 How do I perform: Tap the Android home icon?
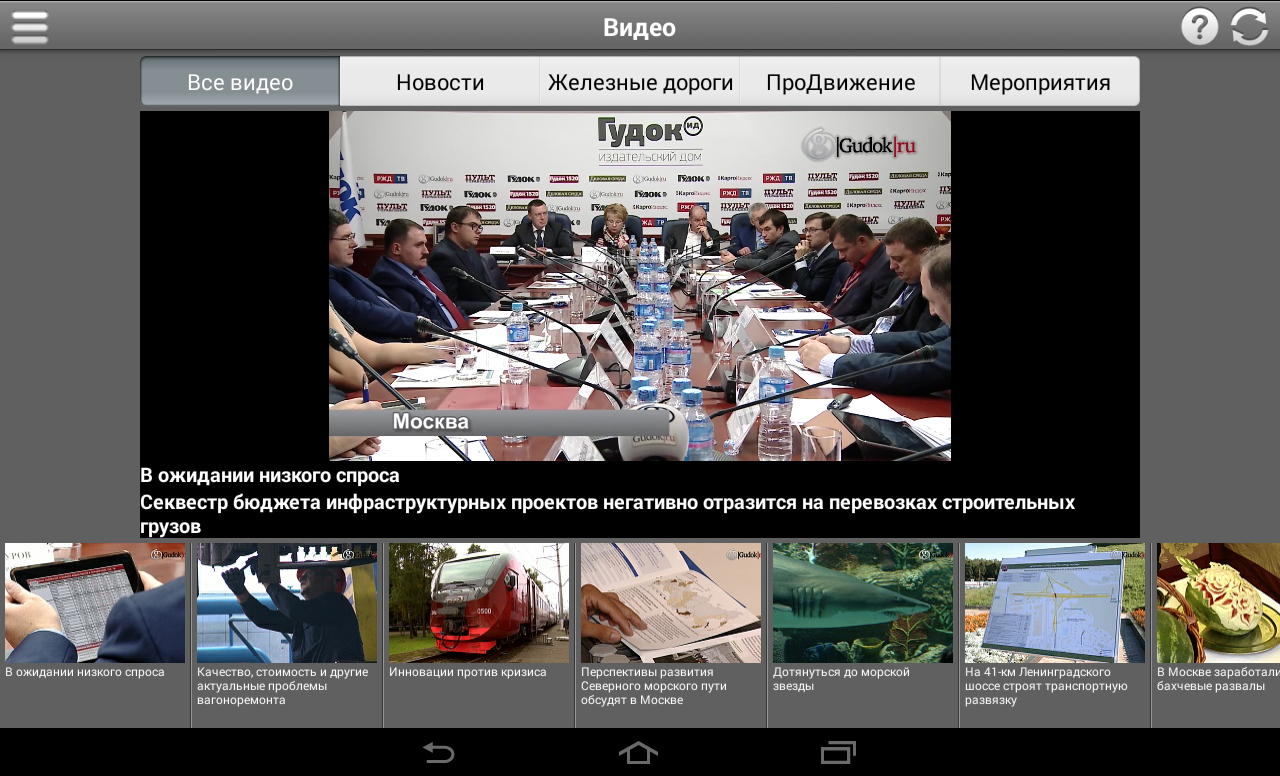click(x=638, y=752)
